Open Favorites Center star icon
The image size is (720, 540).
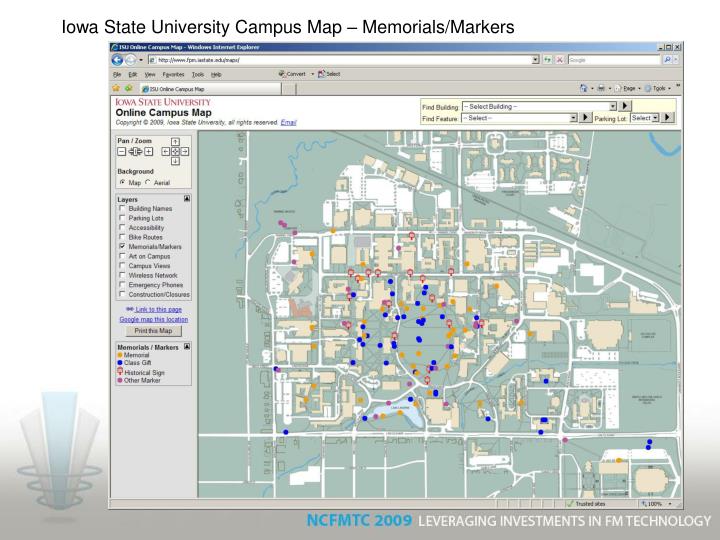pyautogui.click(x=116, y=88)
